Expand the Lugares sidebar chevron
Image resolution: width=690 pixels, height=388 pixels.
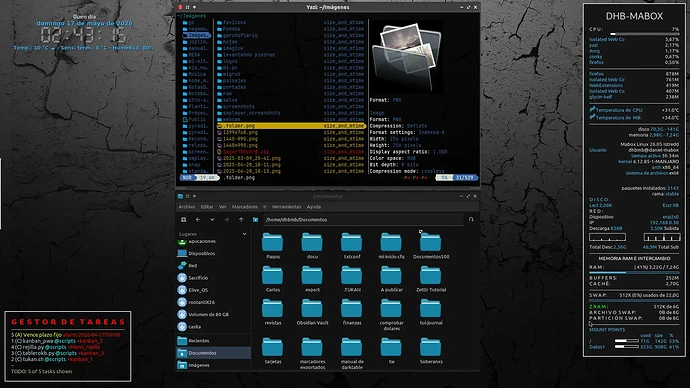click(245, 234)
